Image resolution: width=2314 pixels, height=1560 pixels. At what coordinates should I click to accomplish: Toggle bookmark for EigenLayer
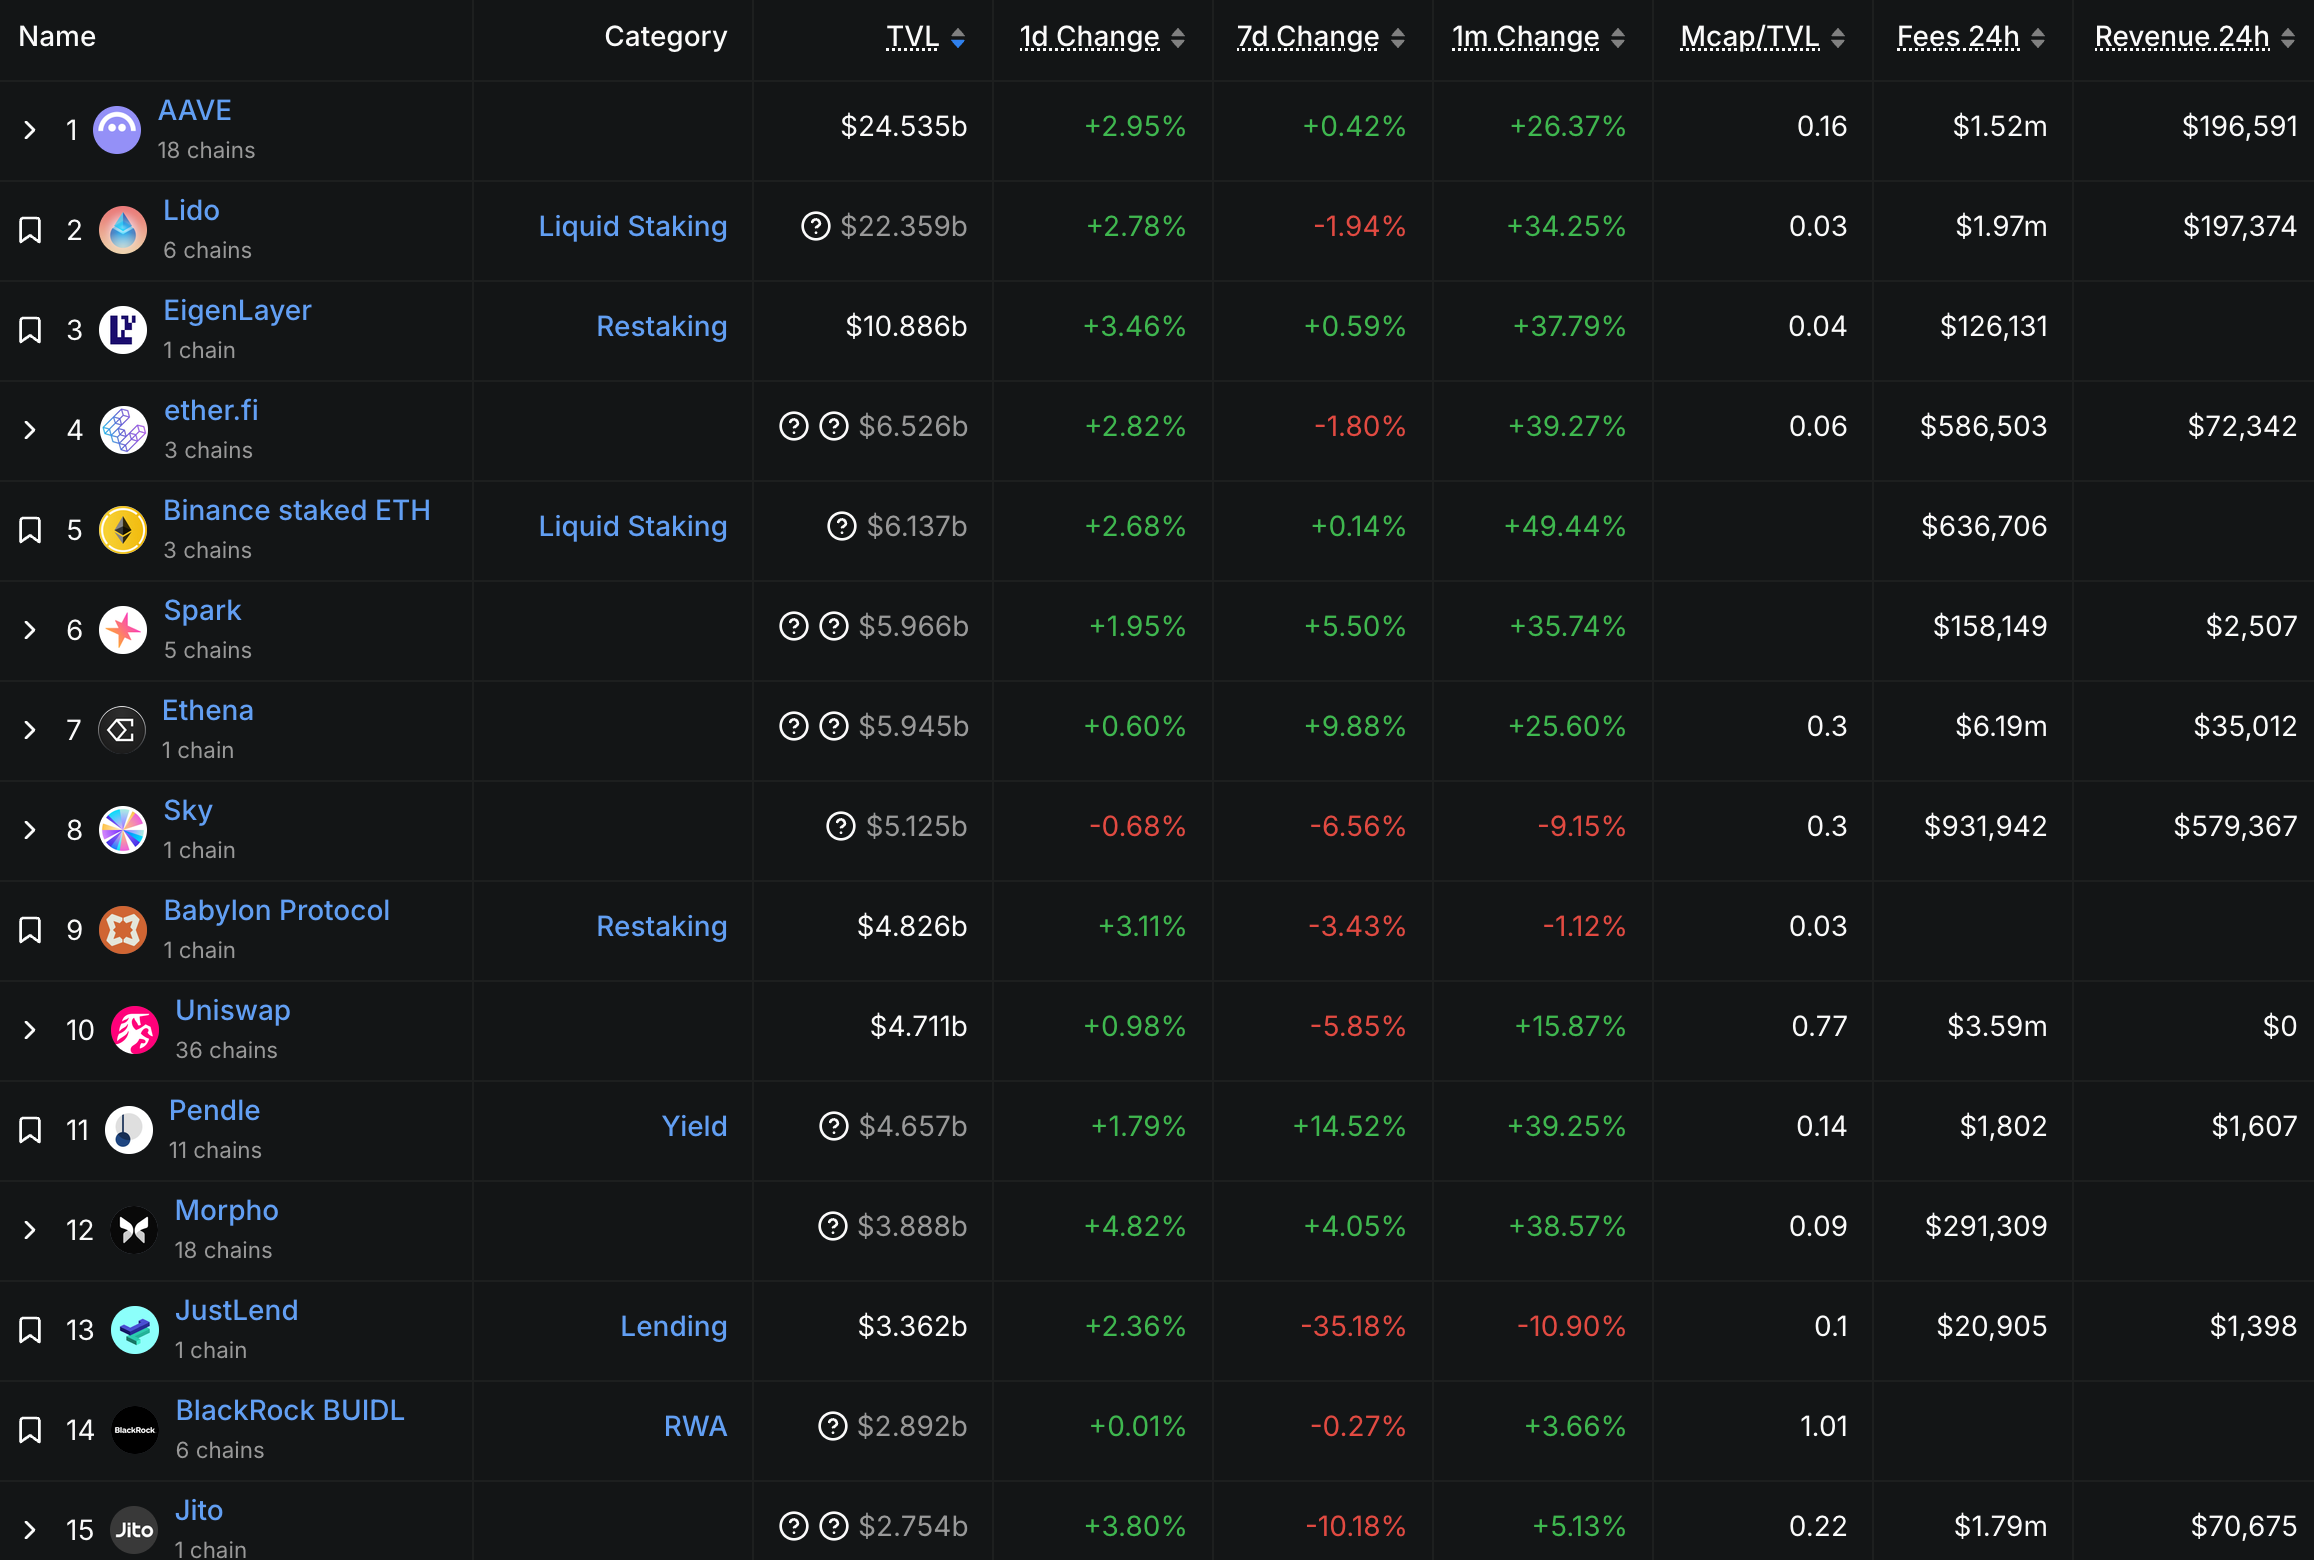[x=30, y=330]
